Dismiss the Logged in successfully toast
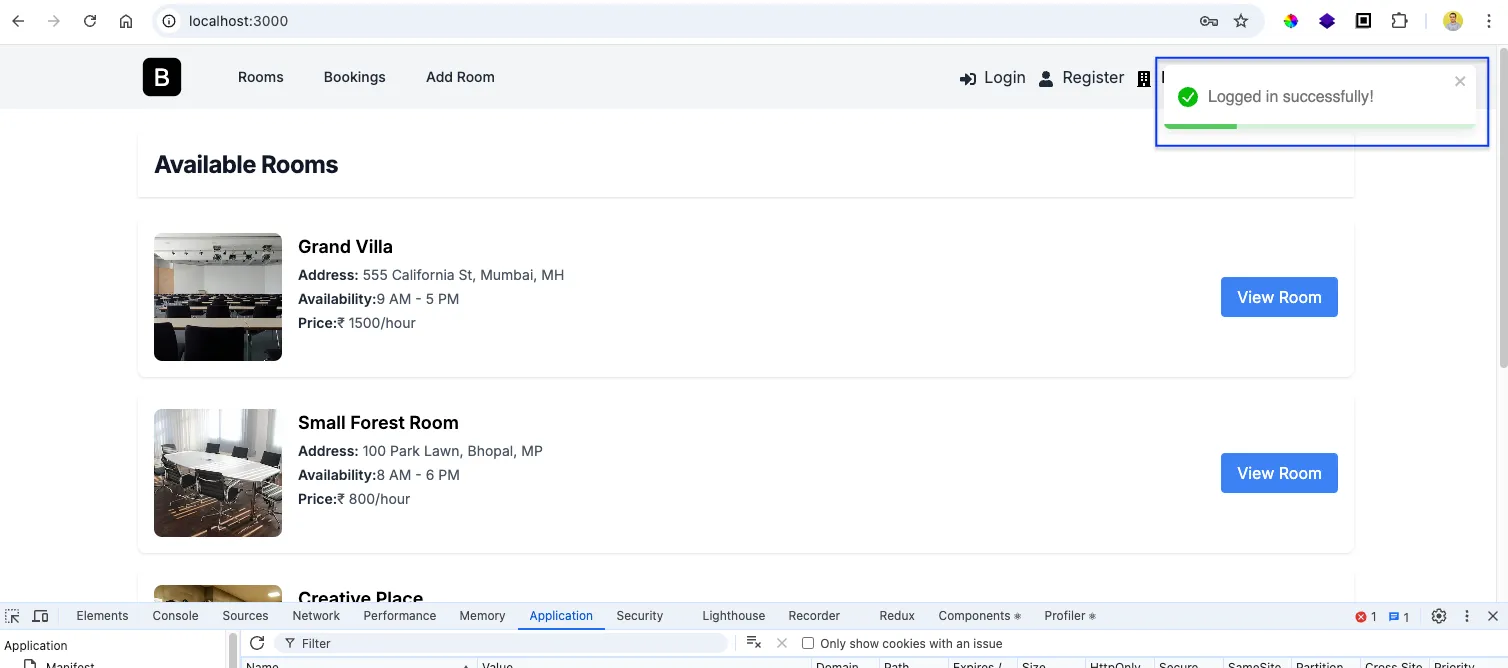Image resolution: width=1508 pixels, height=668 pixels. click(x=1460, y=82)
